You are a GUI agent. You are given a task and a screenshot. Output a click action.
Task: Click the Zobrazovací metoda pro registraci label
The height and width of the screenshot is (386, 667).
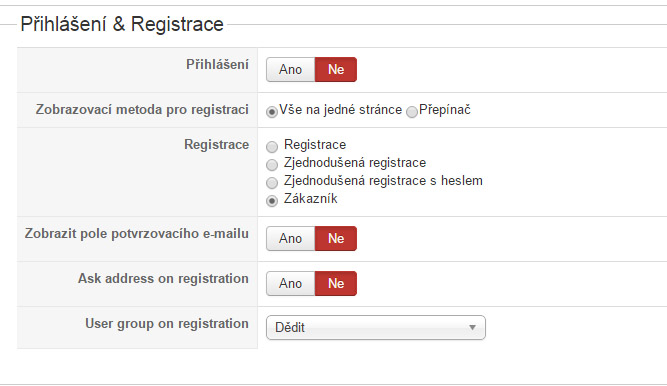[142, 109]
